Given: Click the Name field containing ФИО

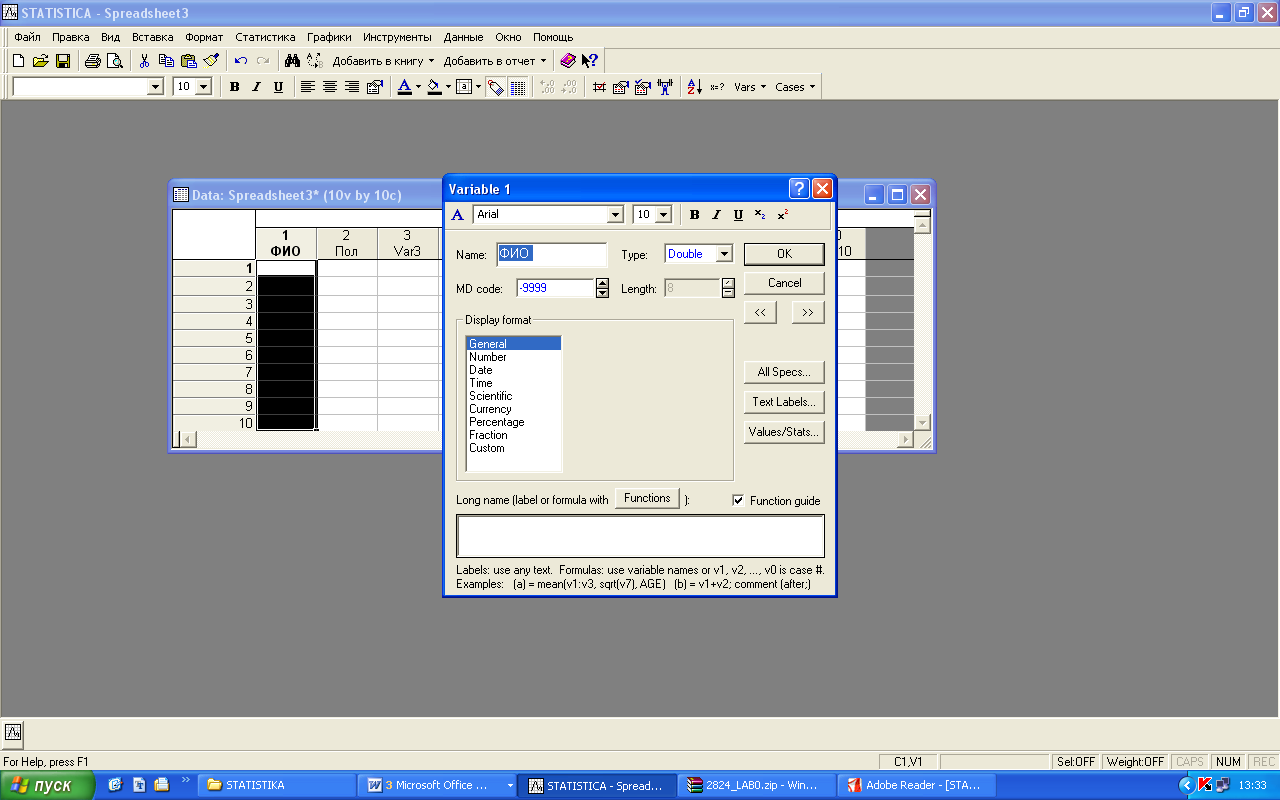Looking at the screenshot, I should [551, 254].
